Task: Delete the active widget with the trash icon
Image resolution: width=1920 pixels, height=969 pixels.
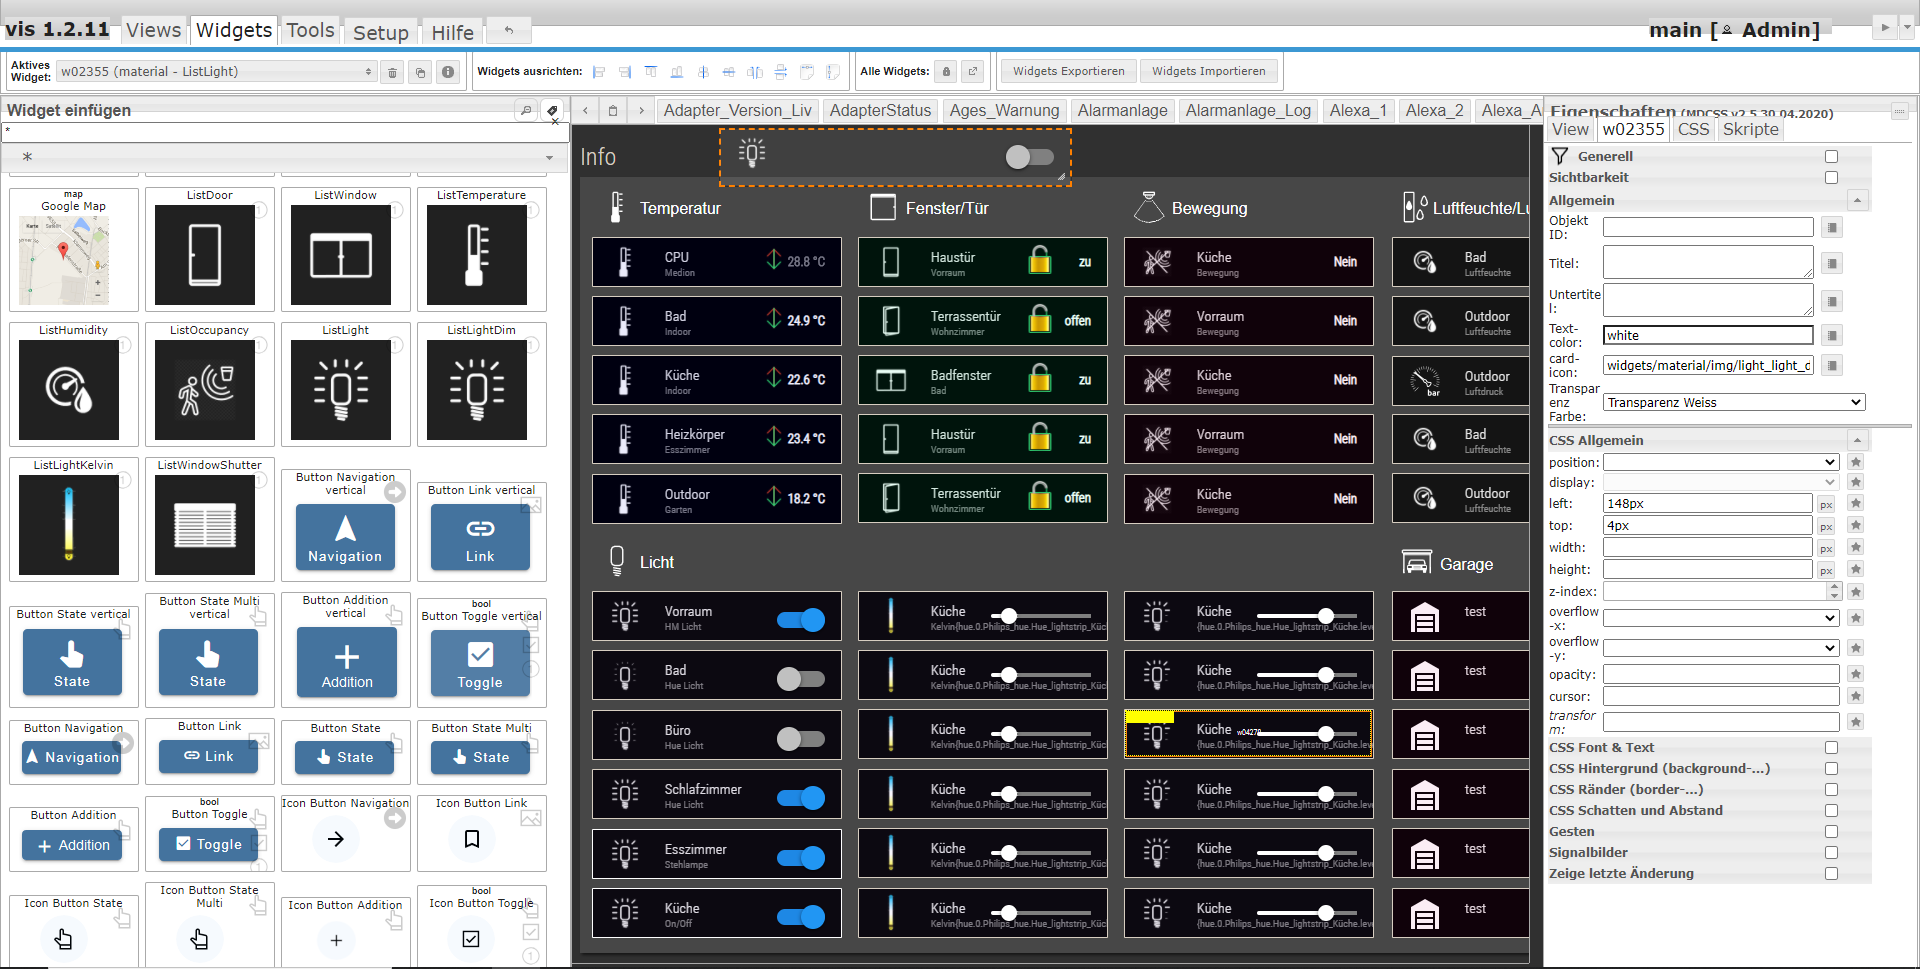Action: coord(393,72)
